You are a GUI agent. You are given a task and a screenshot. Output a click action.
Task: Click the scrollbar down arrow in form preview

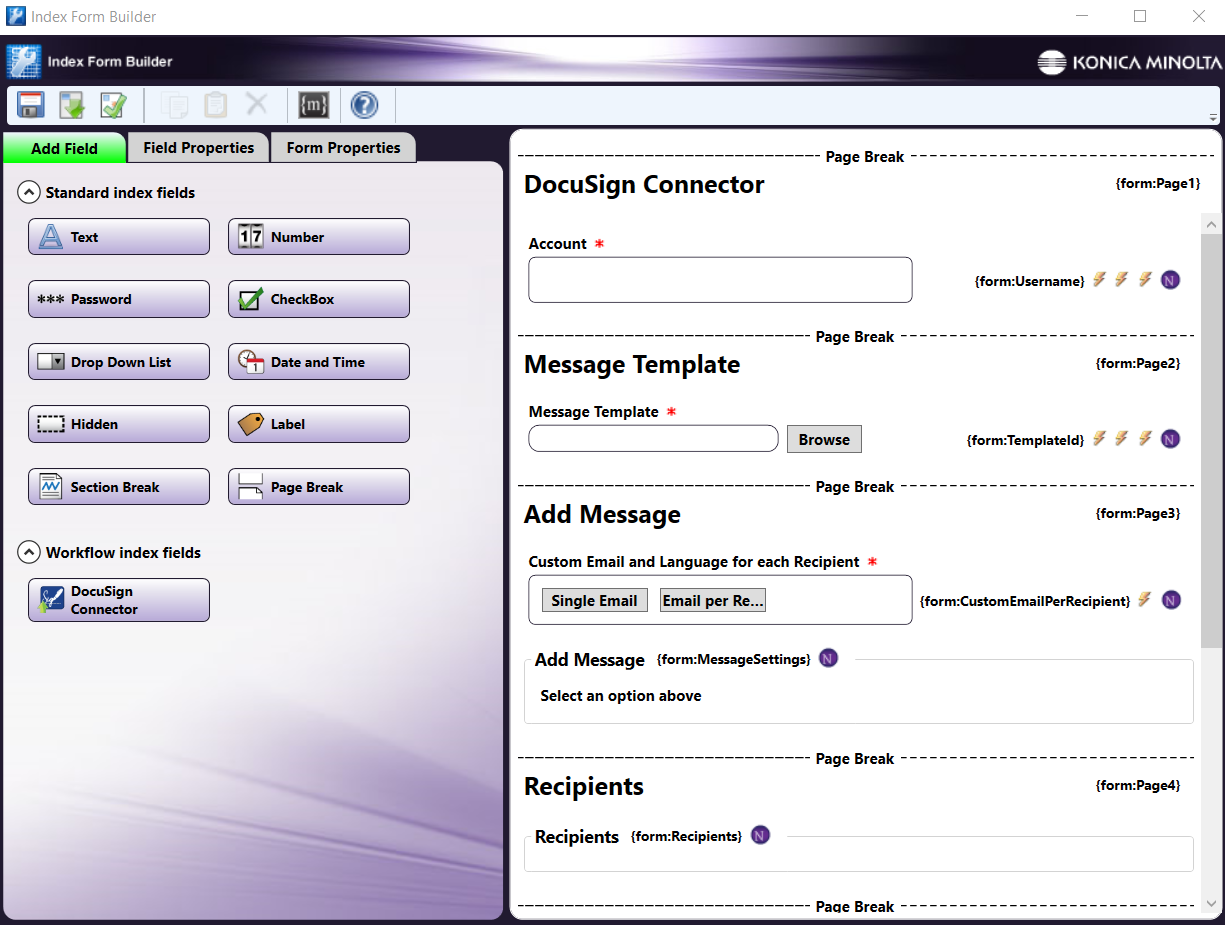tap(1211, 904)
